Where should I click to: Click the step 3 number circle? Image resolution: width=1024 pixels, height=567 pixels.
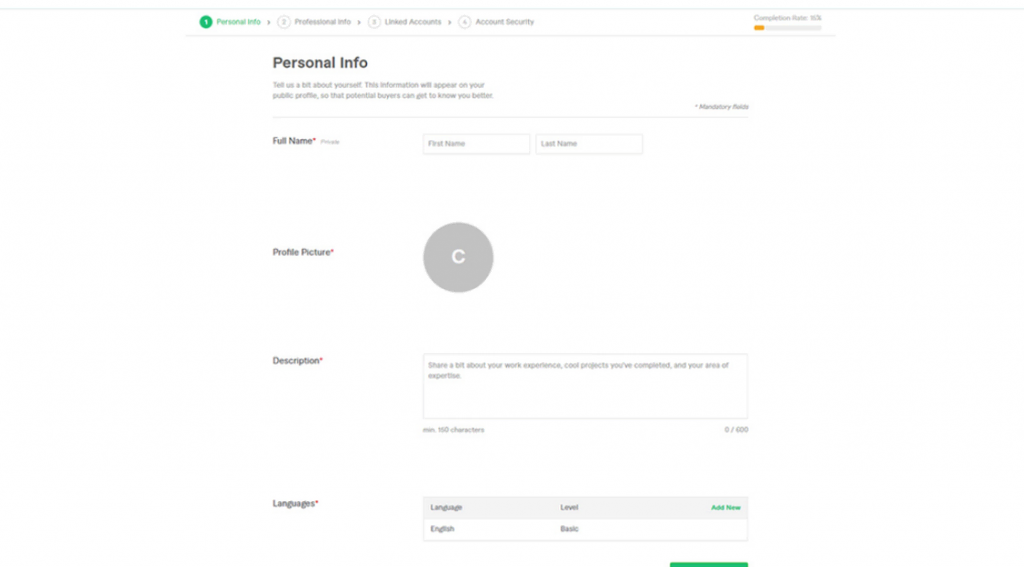click(x=374, y=22)
